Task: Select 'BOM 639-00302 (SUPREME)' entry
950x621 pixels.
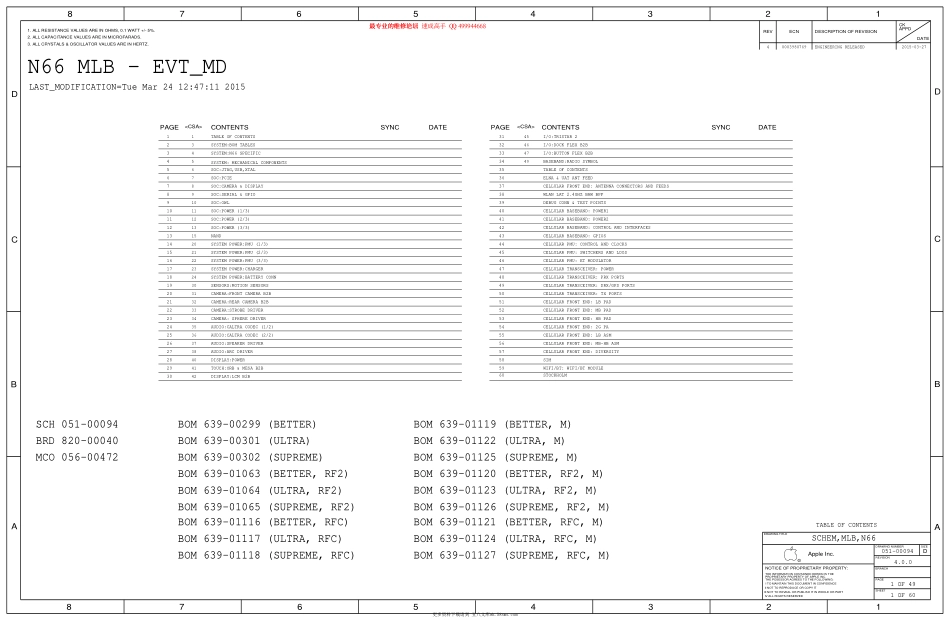Action: (x=250, y=457)
